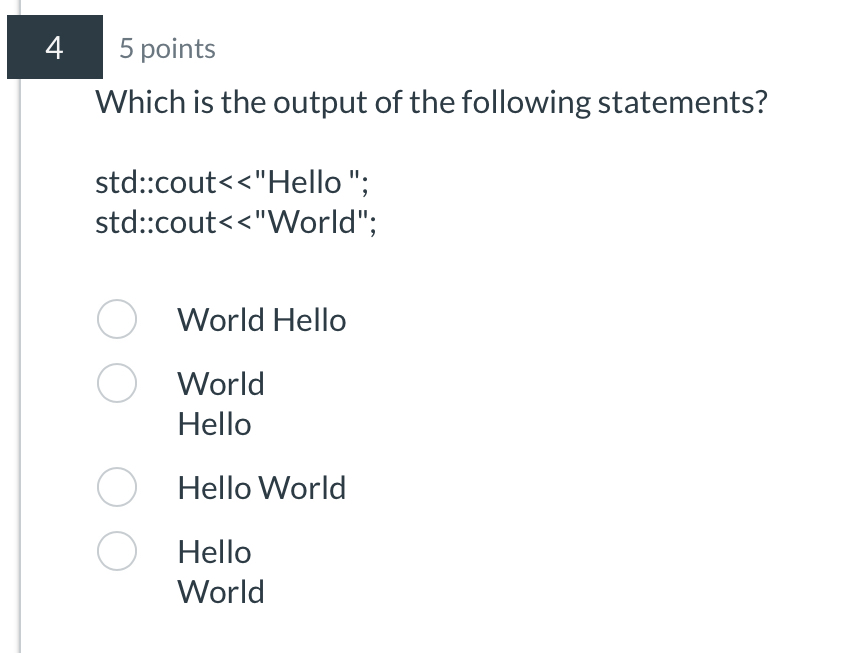Select the "World Hello" radio button

117,320
